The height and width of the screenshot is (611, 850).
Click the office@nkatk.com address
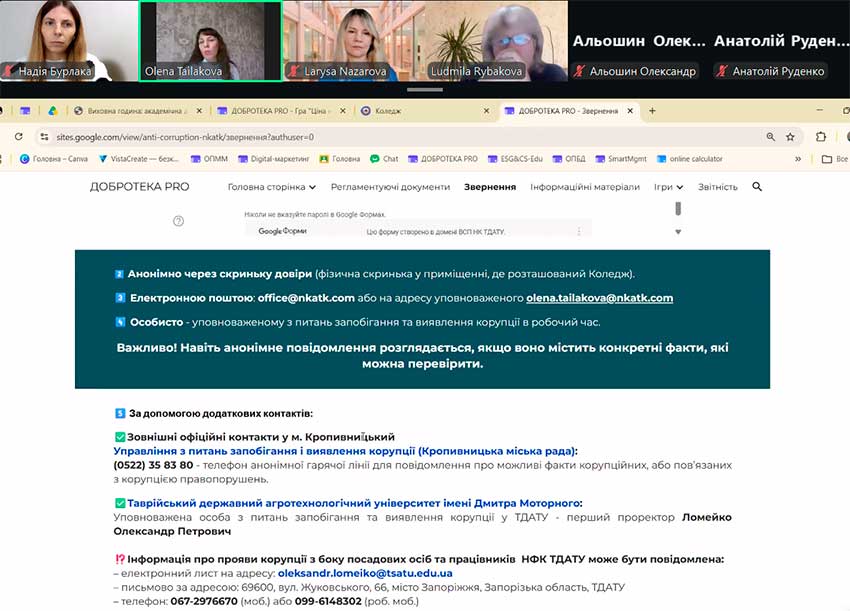tap(306, 298)
